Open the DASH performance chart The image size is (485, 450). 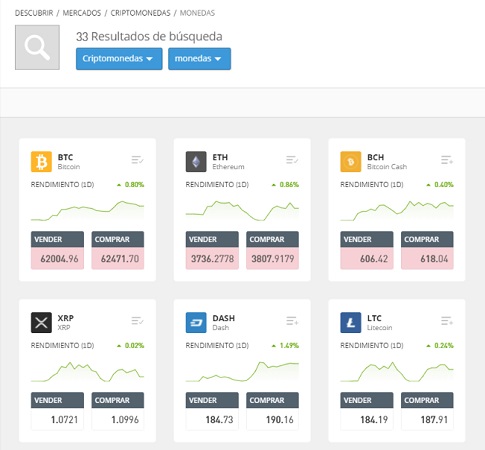242,371
